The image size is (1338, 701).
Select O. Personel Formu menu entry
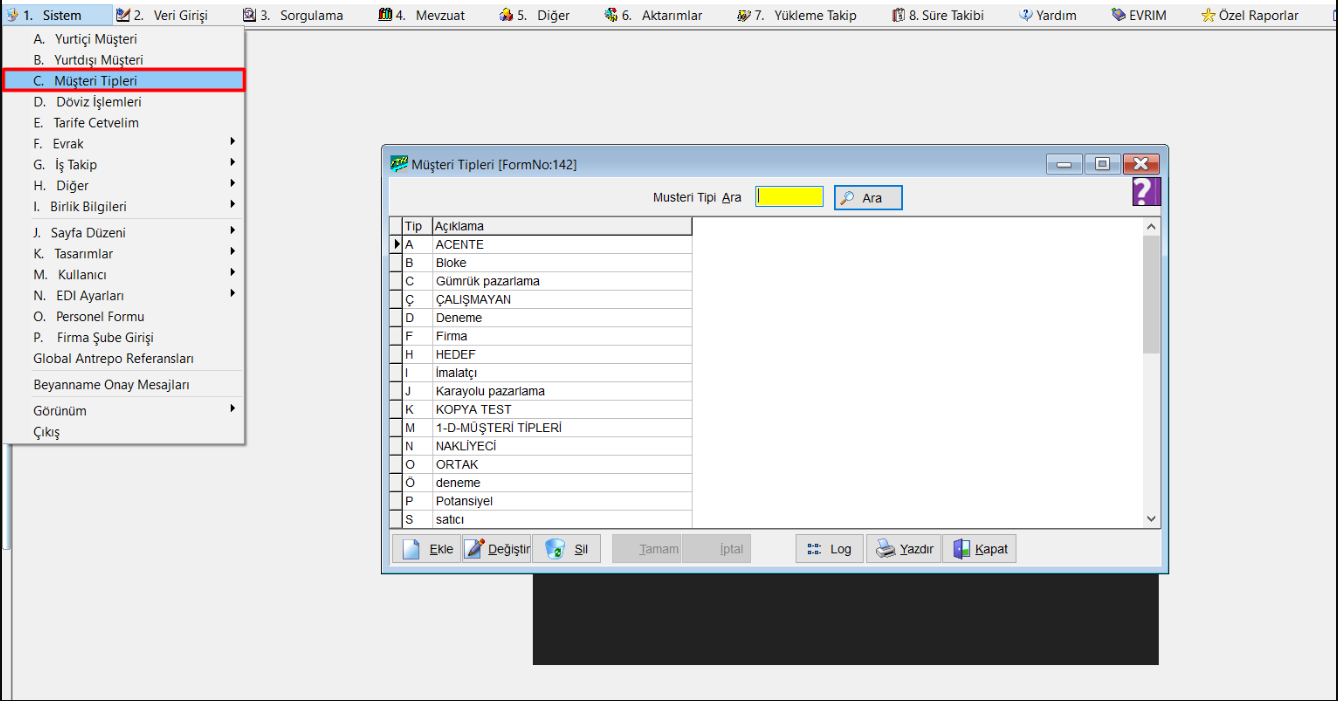(124, 317)
